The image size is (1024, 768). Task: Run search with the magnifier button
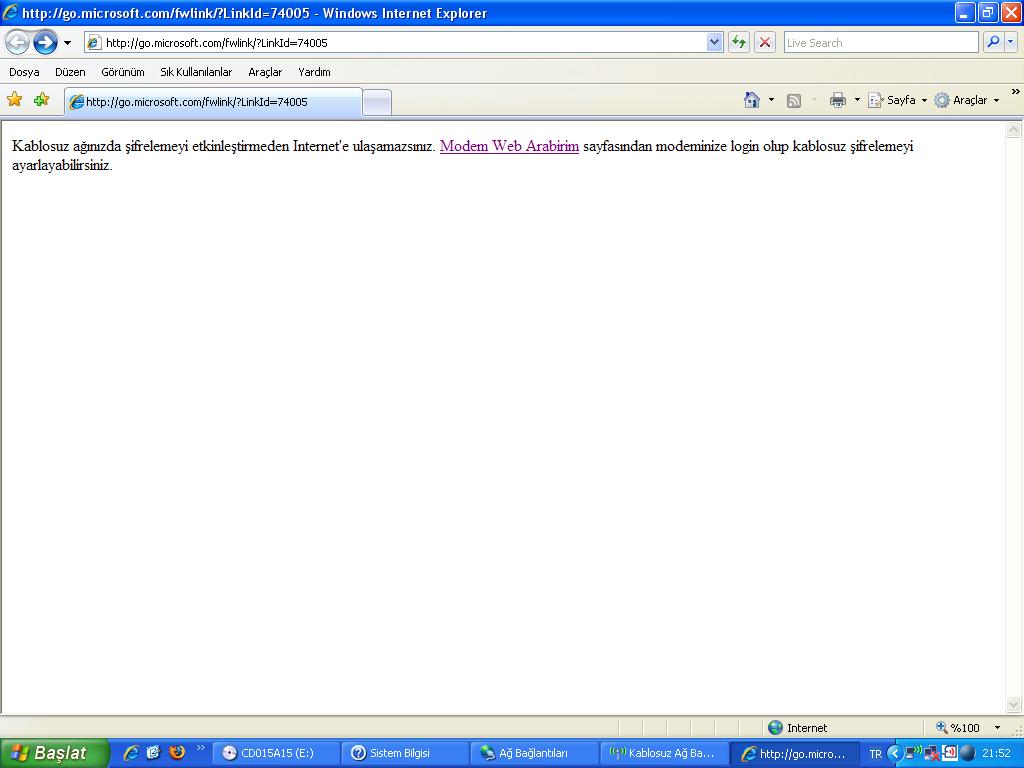coord(993,42)
